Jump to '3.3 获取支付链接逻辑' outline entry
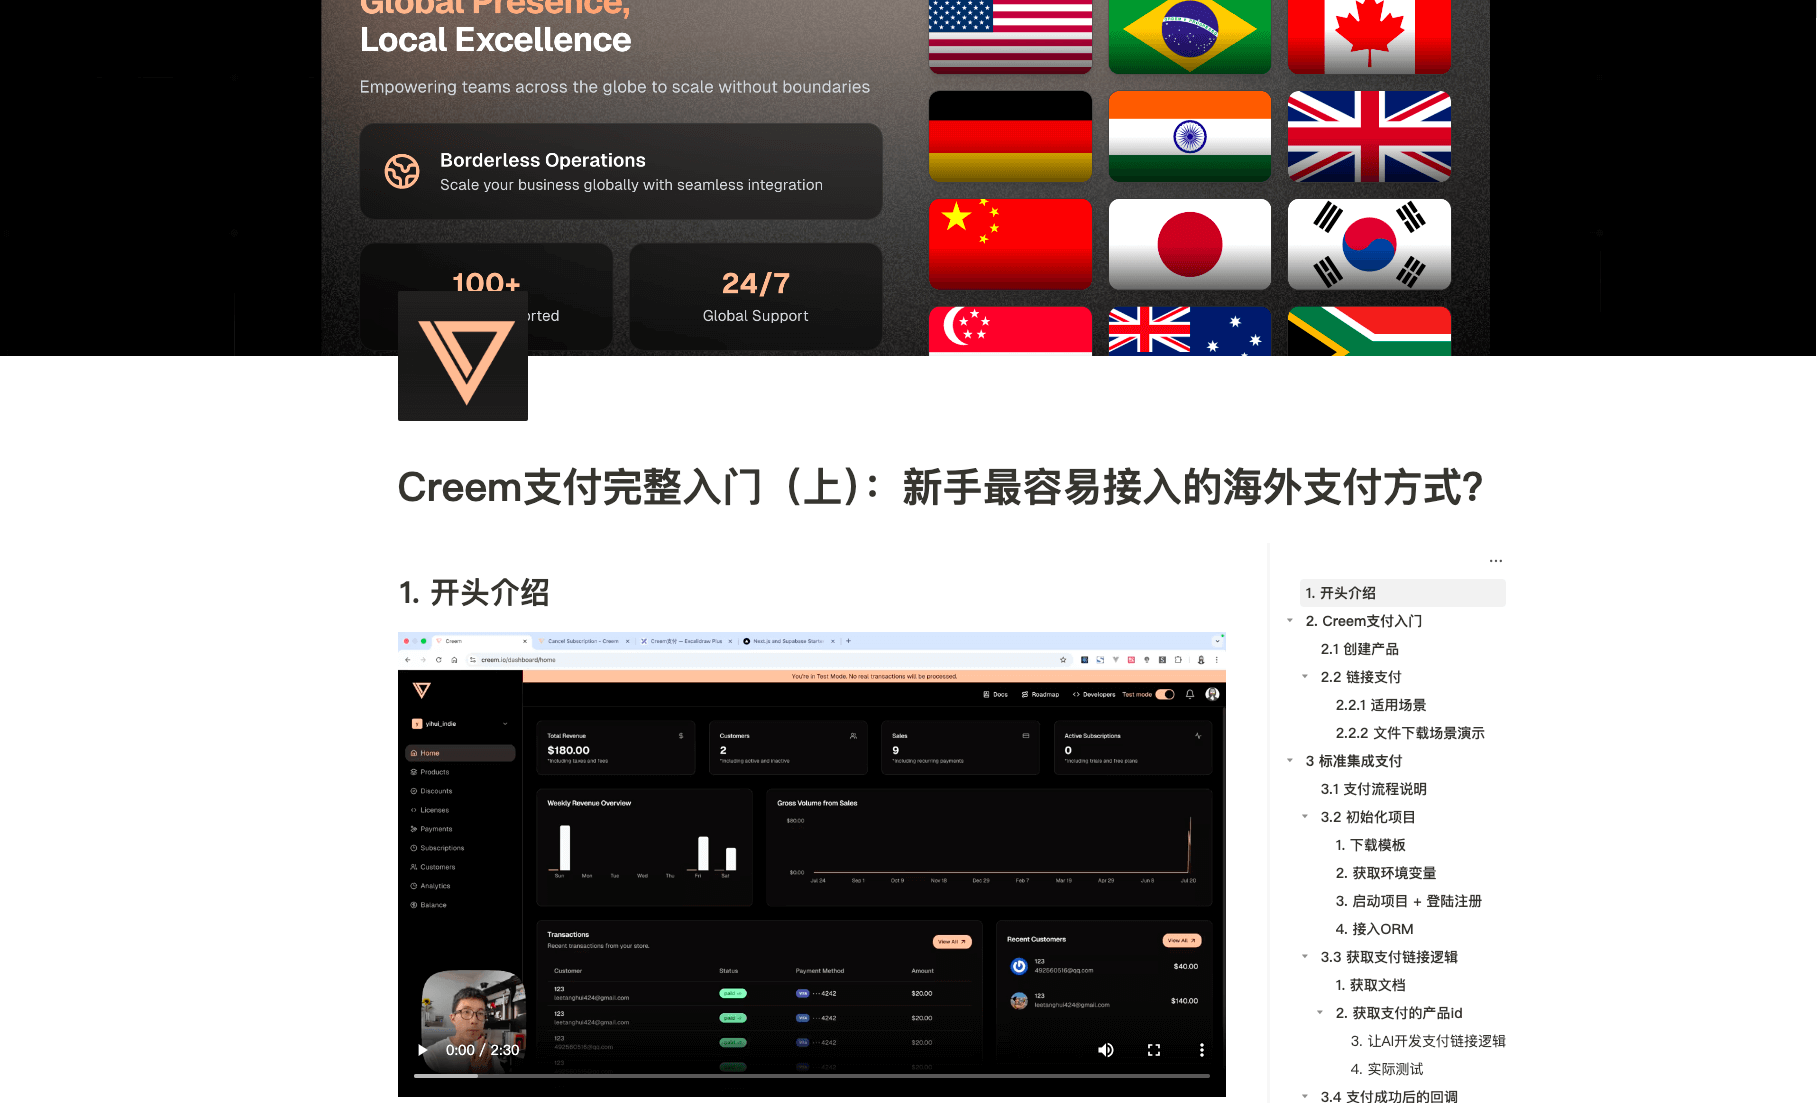Viewport: 1817px width, 1103px height. (x=1389, y=957)
